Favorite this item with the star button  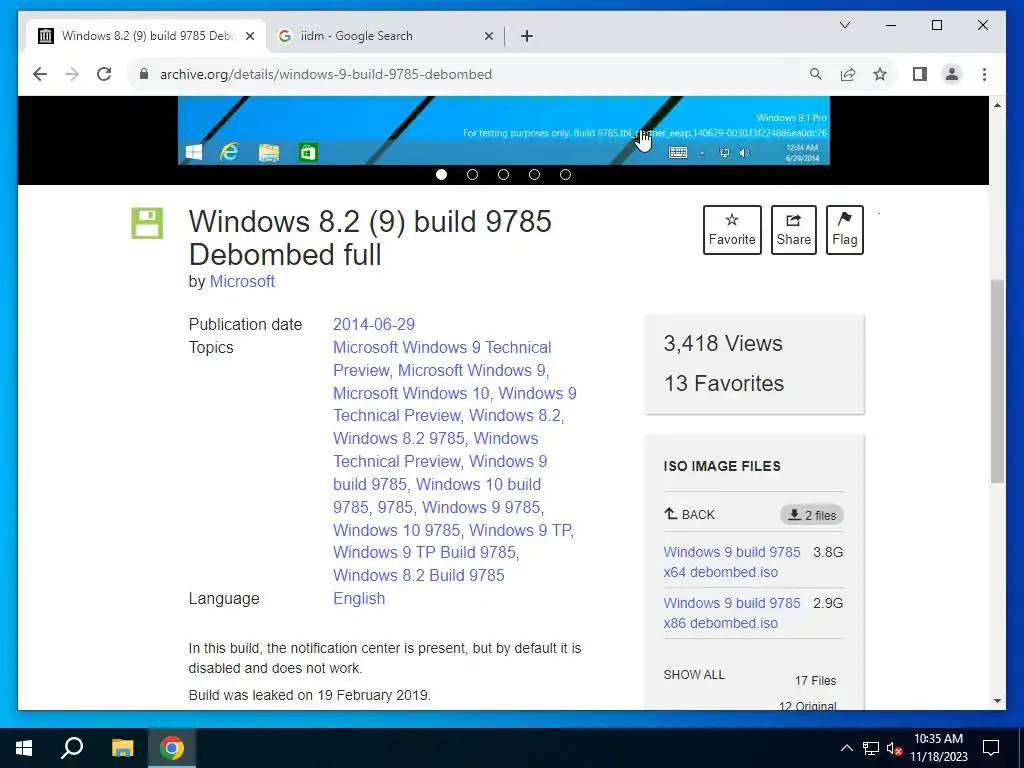tap(732, 230)
